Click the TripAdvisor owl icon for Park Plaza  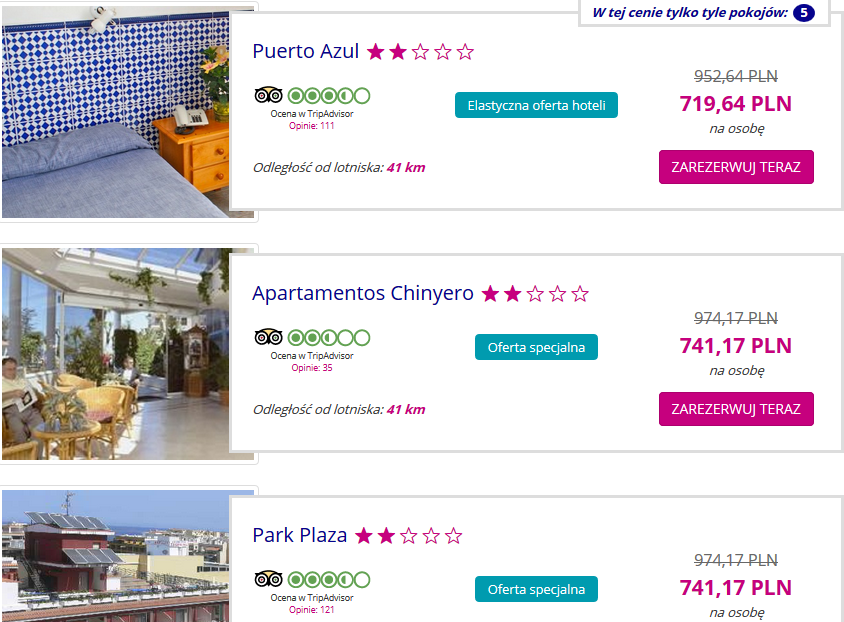coord(268,580)
